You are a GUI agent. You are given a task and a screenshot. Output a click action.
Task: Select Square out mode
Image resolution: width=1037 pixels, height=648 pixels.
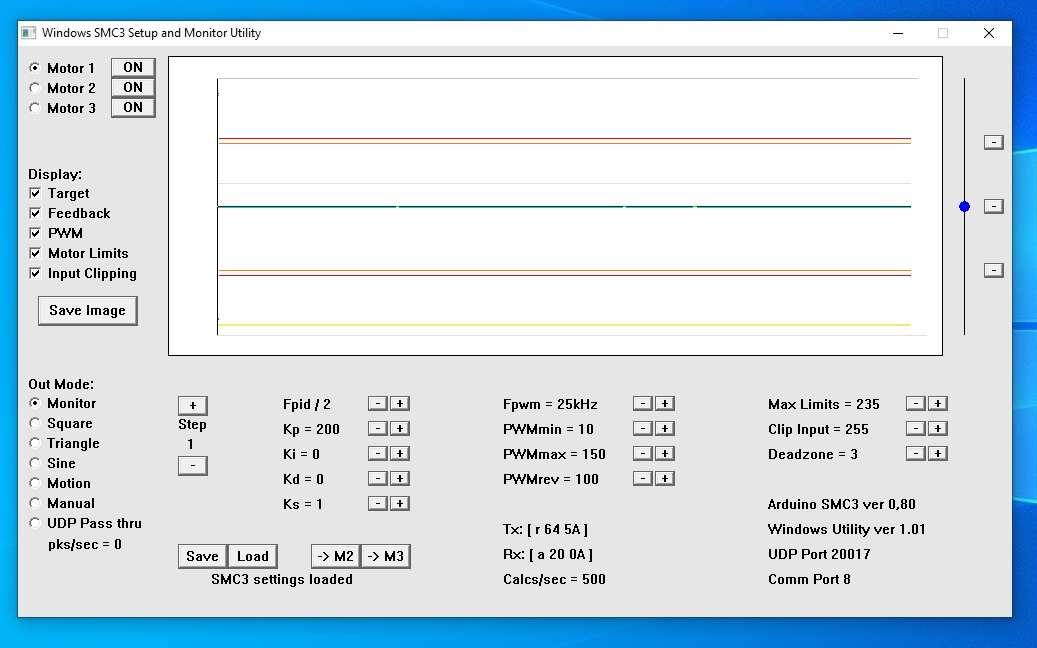(x=34, y=423)
